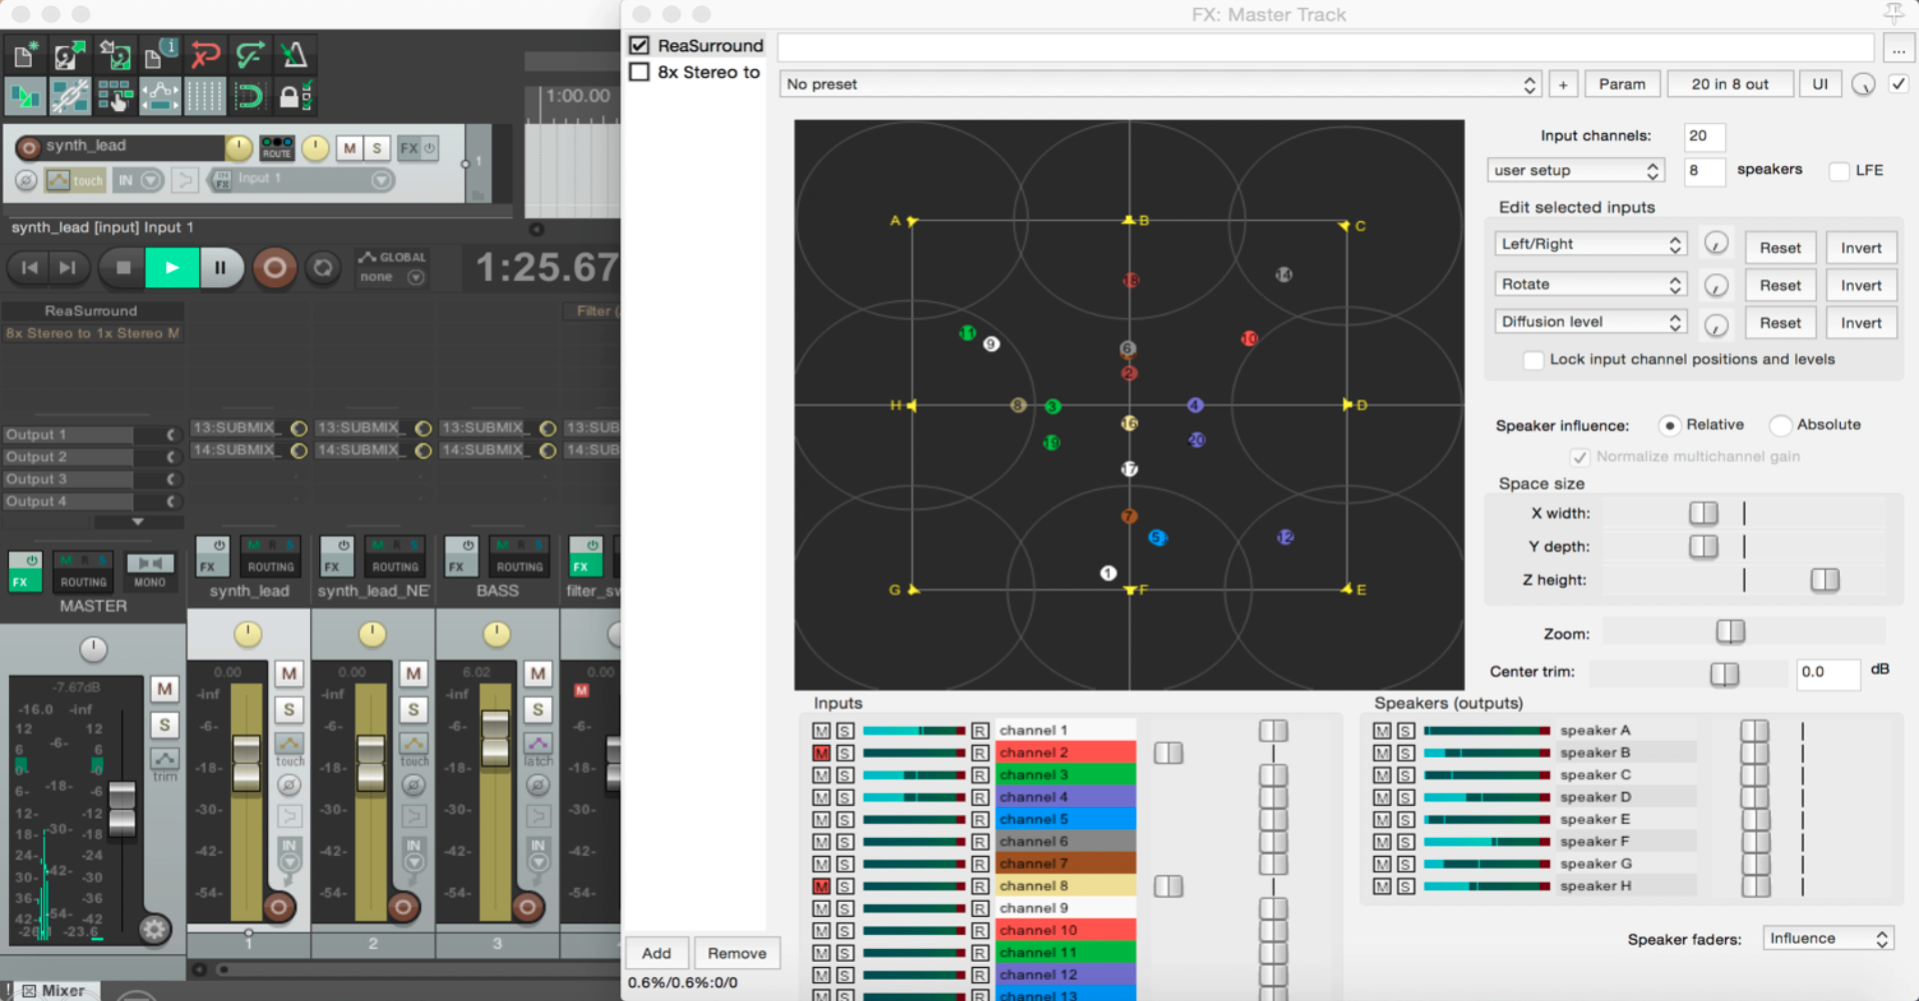This screenshot has width=1919, height=1001.
Task: Click the Remove FX button
Action: tap(737, 953)
